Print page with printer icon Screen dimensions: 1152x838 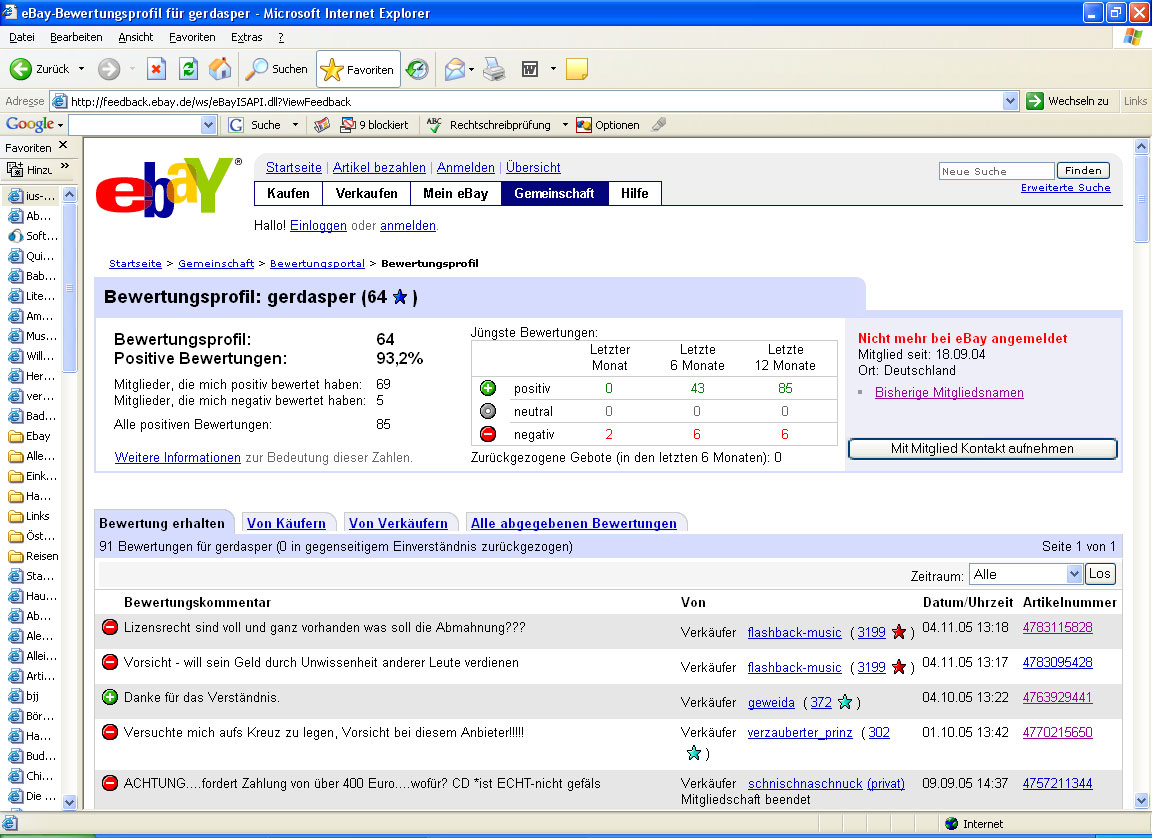[494, 69]
